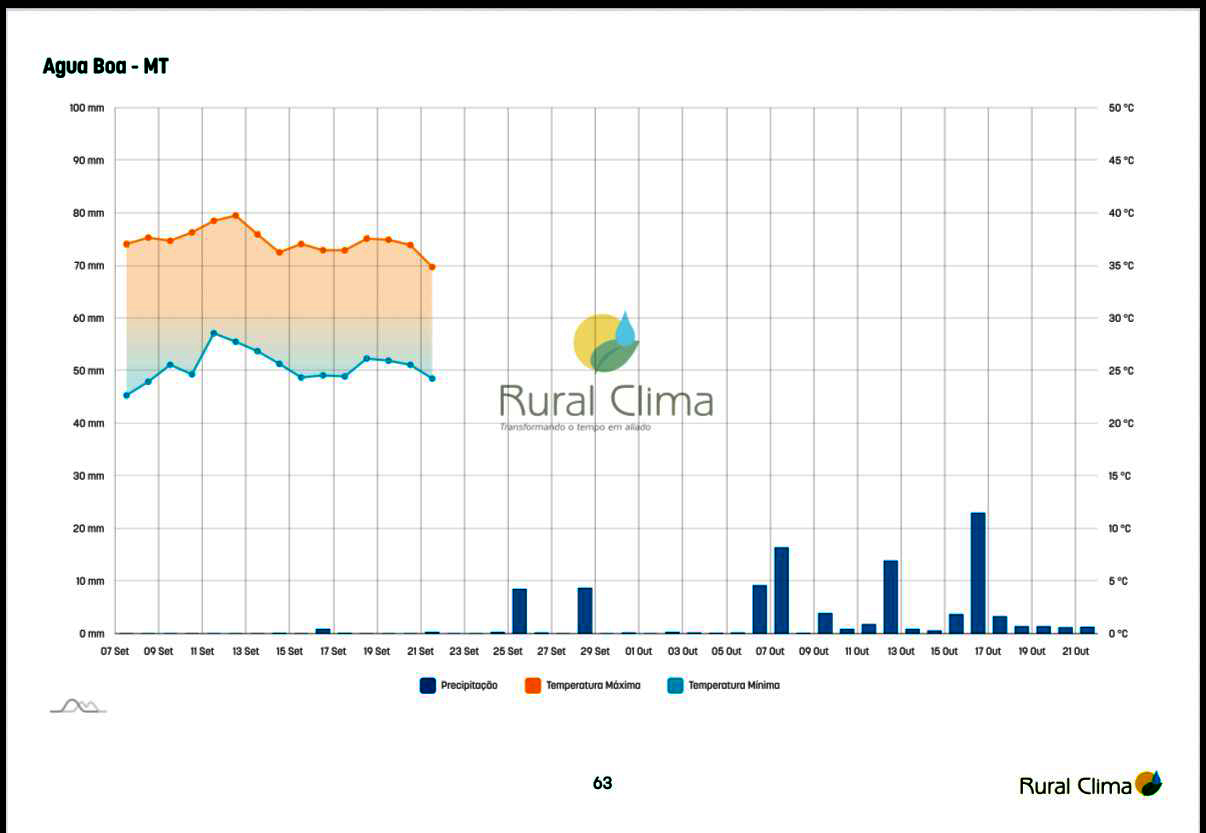This screenshot has width=1206, height=833.
Task: Click the Rural Clima leaf icon at bottom right
Action: pyautogui.click(x=1149, y=783)
